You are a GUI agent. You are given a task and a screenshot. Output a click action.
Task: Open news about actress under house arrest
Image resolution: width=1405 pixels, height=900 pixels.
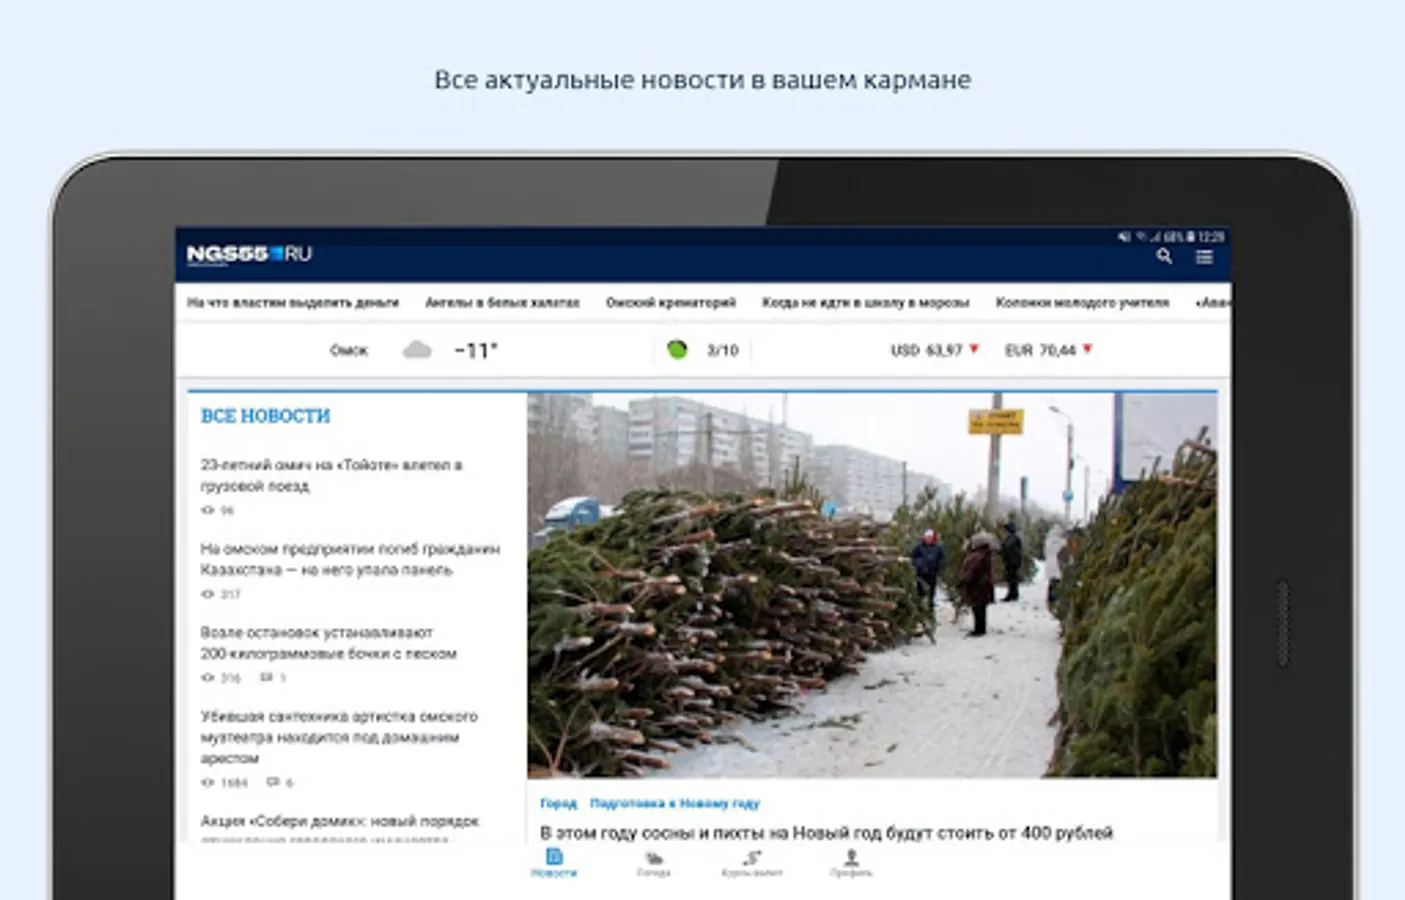click(339, 737)
